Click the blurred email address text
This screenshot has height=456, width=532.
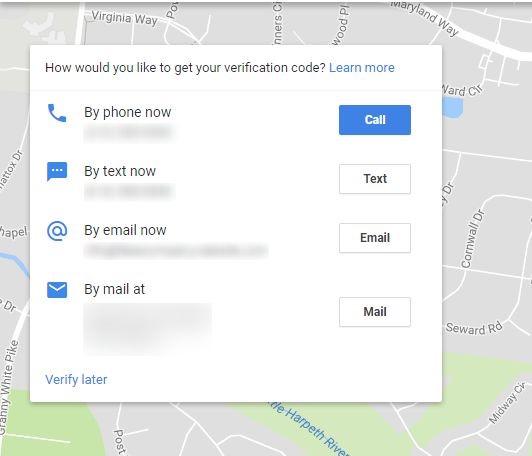point(176,251)
